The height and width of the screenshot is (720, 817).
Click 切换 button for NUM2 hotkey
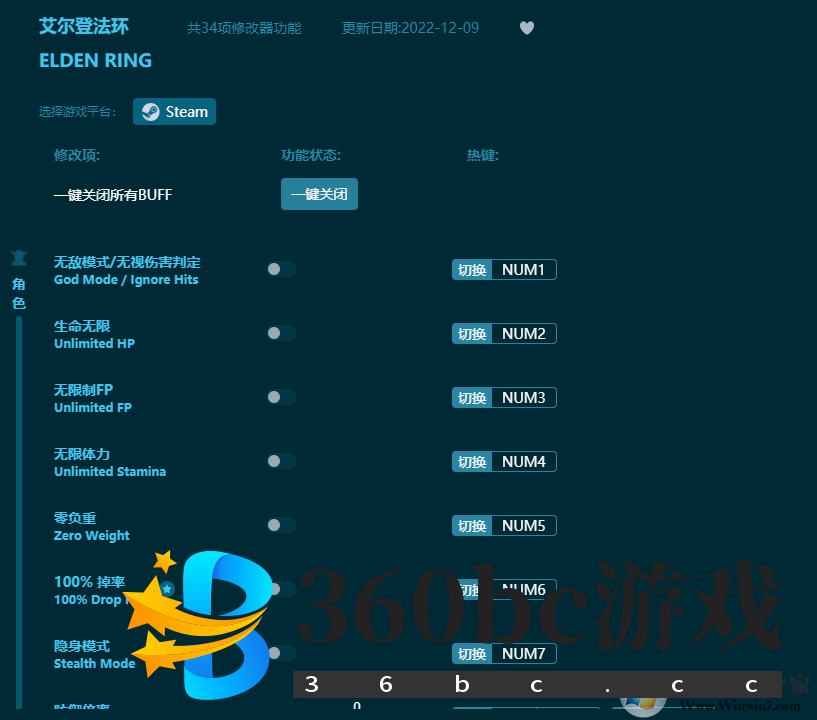click(x=472, y=334)
